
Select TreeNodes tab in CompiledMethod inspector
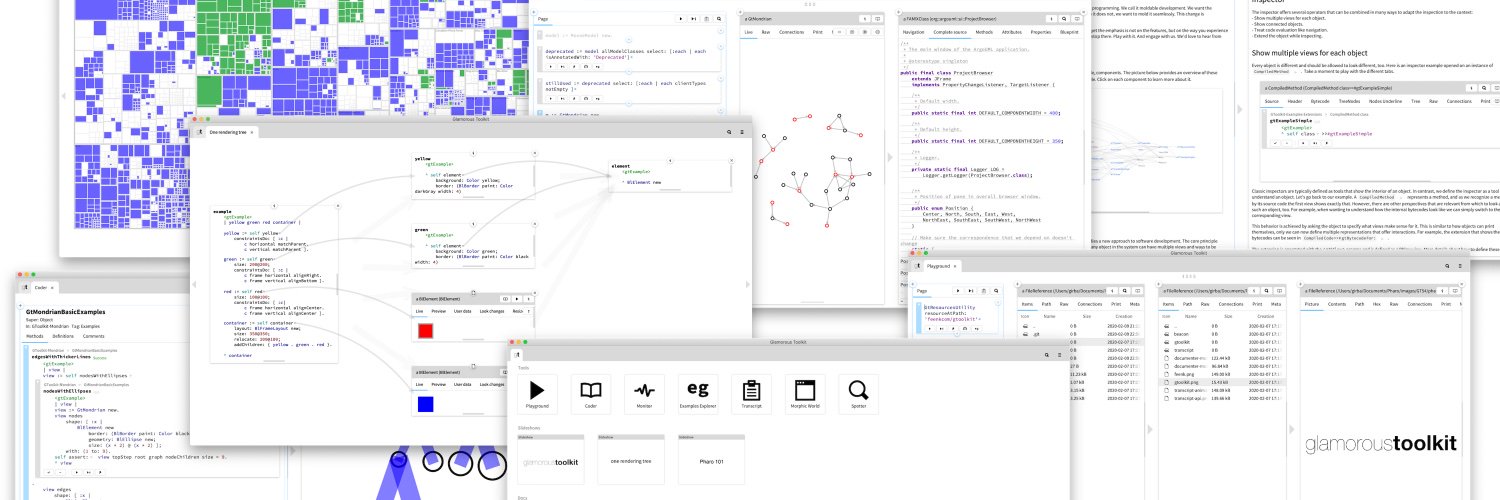[1348, 101]
